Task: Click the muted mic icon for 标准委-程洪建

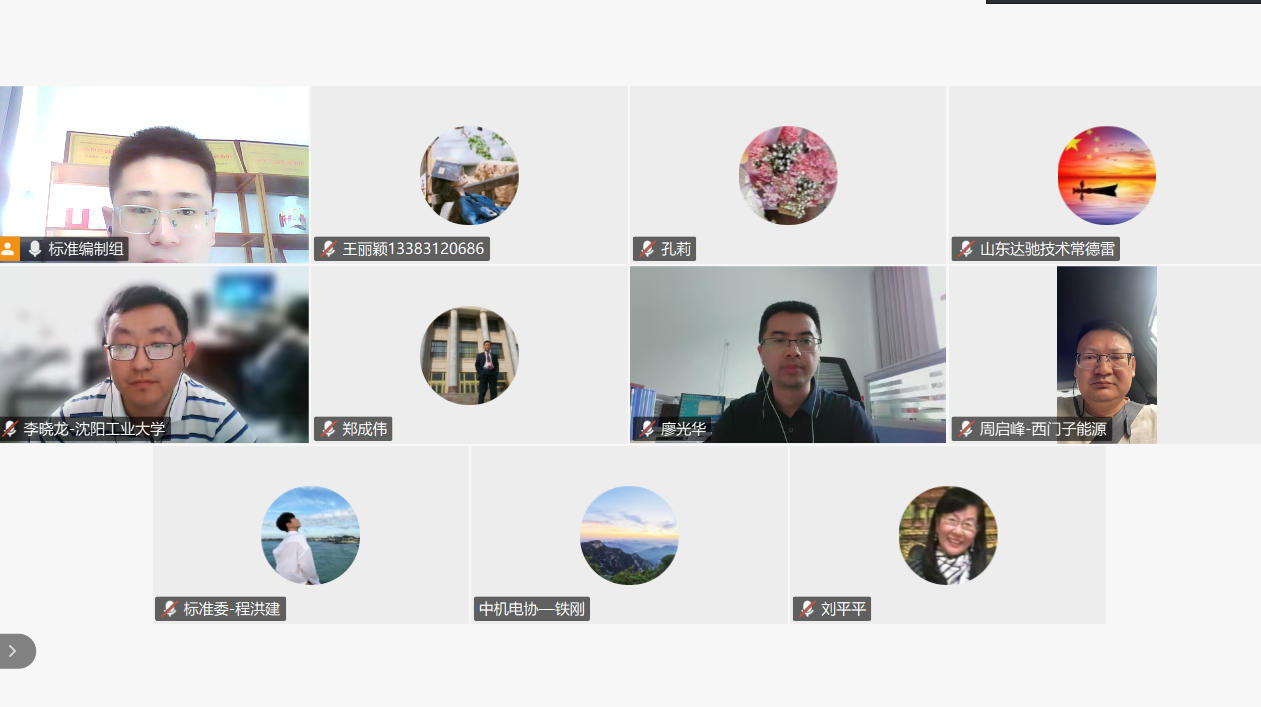Action: click(x=169, y=609)
